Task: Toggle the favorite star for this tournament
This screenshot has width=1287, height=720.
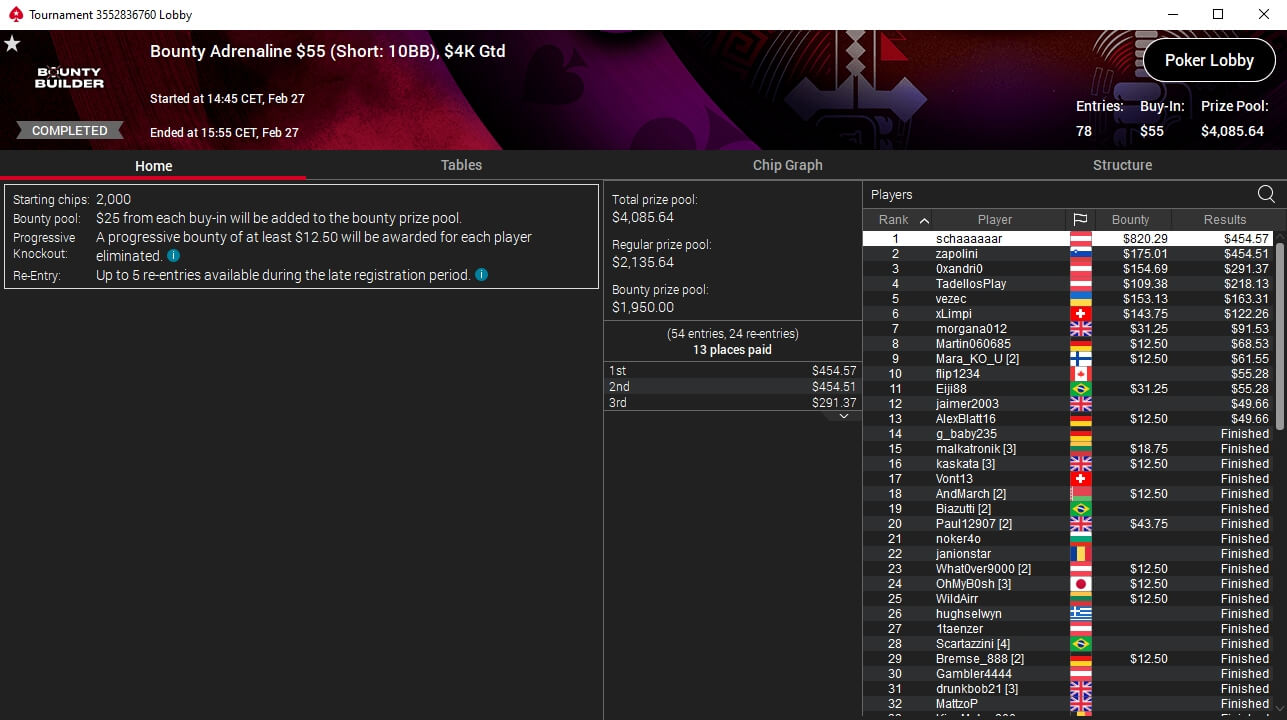Action: (12, 44)
